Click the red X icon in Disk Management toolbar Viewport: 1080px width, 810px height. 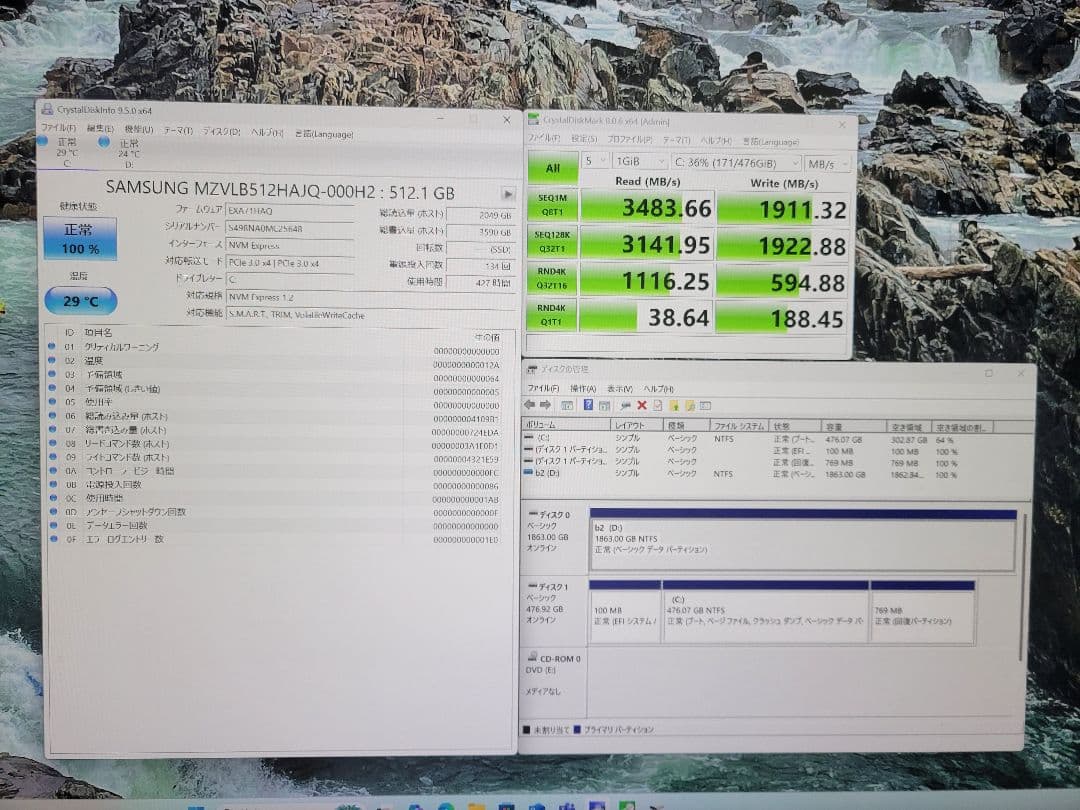click(x=641, y=404)
